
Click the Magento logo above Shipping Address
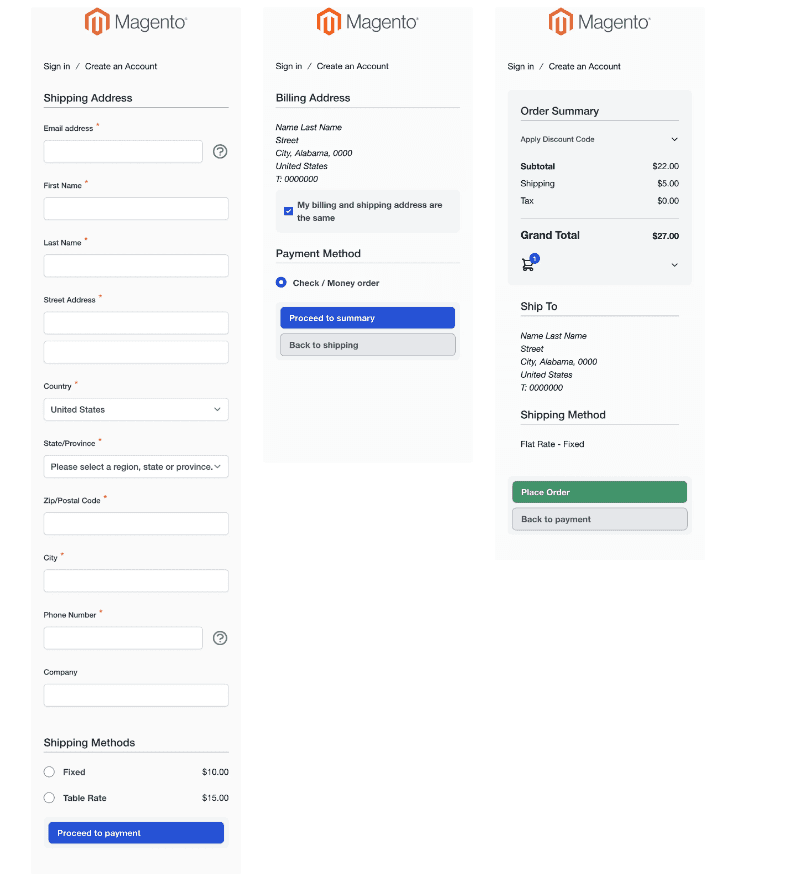(x=135, y=22)
